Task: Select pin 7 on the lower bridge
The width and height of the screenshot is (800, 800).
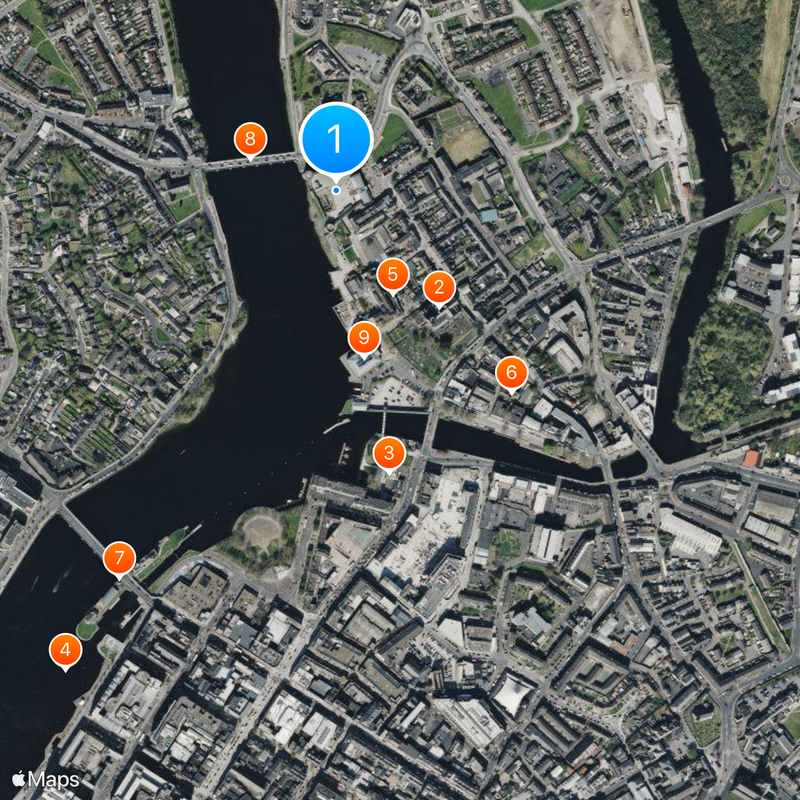Action: pyautogui.click(x=119, y=558)
